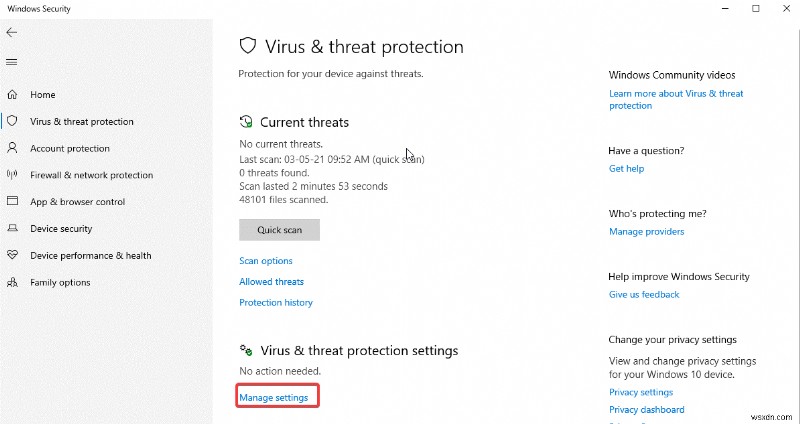Click the Account protection person icon
This screenshot has width=800, height=424.
(x=12, y=148)
